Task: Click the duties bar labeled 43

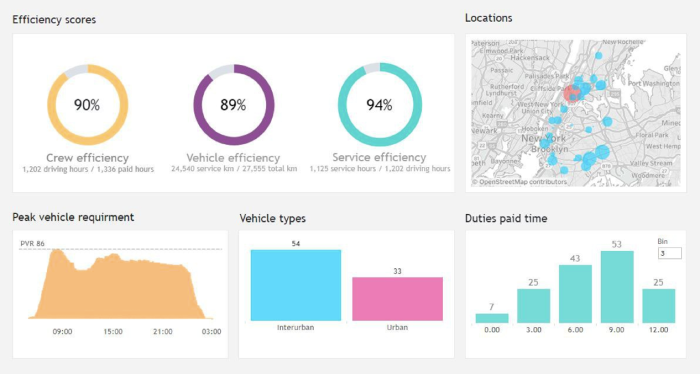Action: (575, 294)
